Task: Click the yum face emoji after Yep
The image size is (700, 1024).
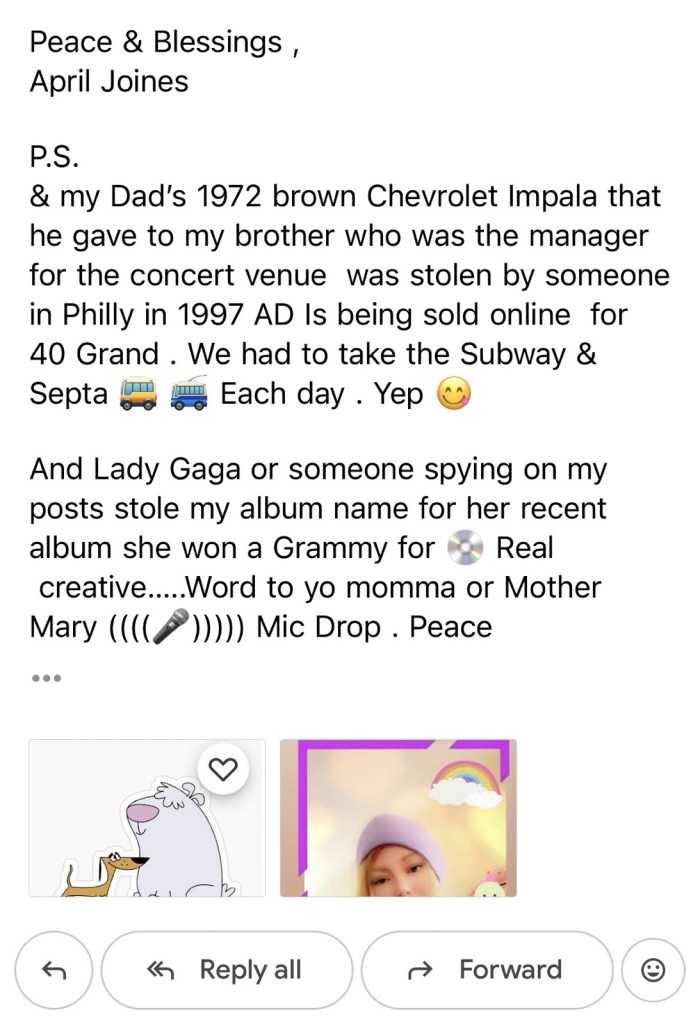Action: click(x=454, y=394)
